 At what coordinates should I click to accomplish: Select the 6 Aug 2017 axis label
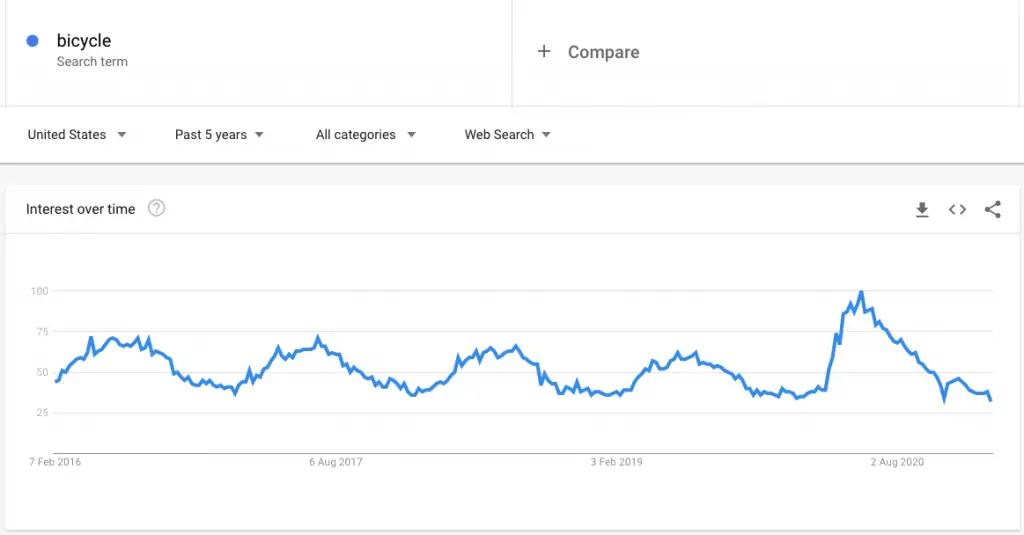tap(336, 462)
